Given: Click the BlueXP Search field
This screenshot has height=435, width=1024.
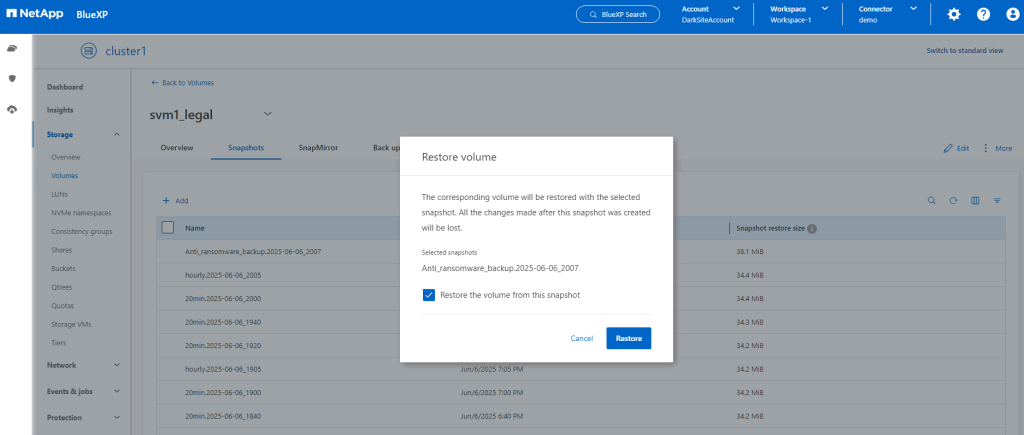Looking at the screenshot, I should point(617,14).
